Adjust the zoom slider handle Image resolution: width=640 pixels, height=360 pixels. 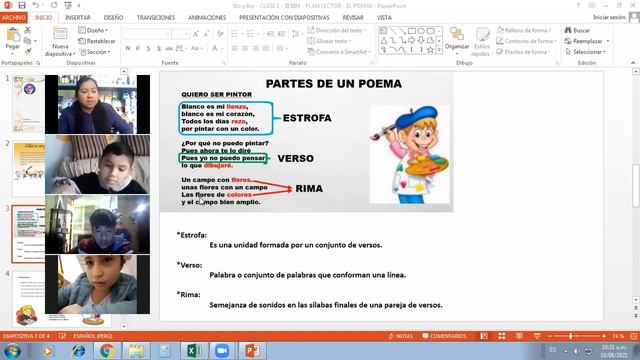coord(571,336)
